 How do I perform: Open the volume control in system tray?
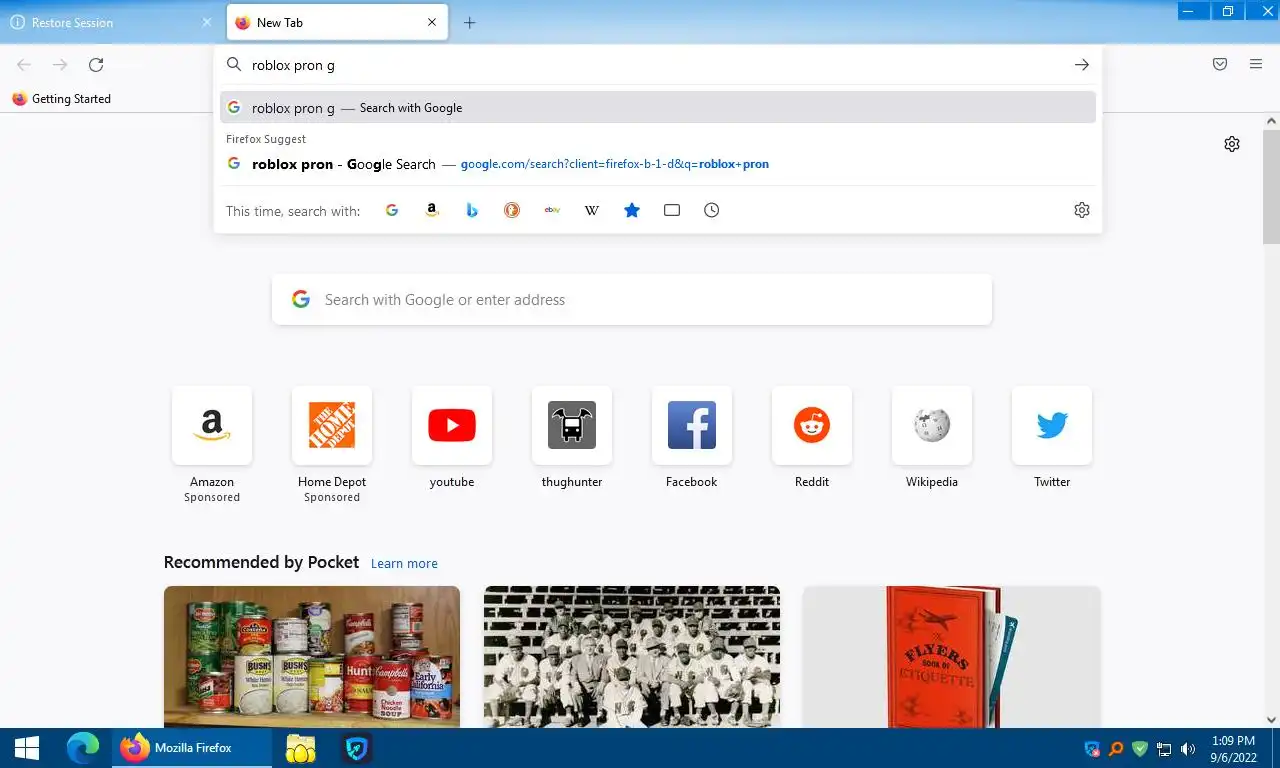(1188, 748)
